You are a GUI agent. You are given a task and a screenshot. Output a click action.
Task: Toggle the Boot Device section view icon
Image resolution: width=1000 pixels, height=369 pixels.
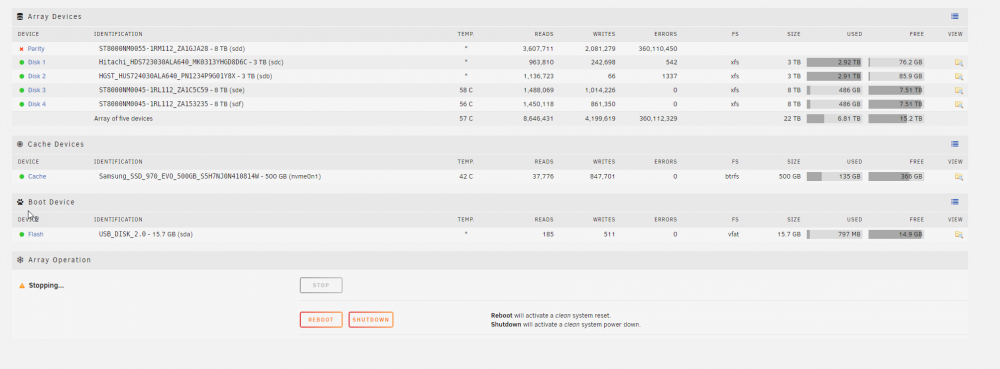955,202
